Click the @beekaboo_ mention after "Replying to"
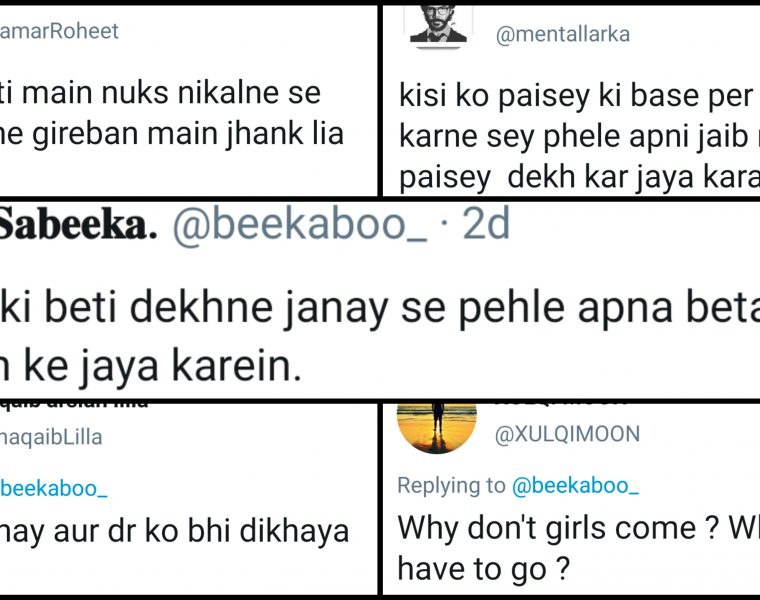 575,486
